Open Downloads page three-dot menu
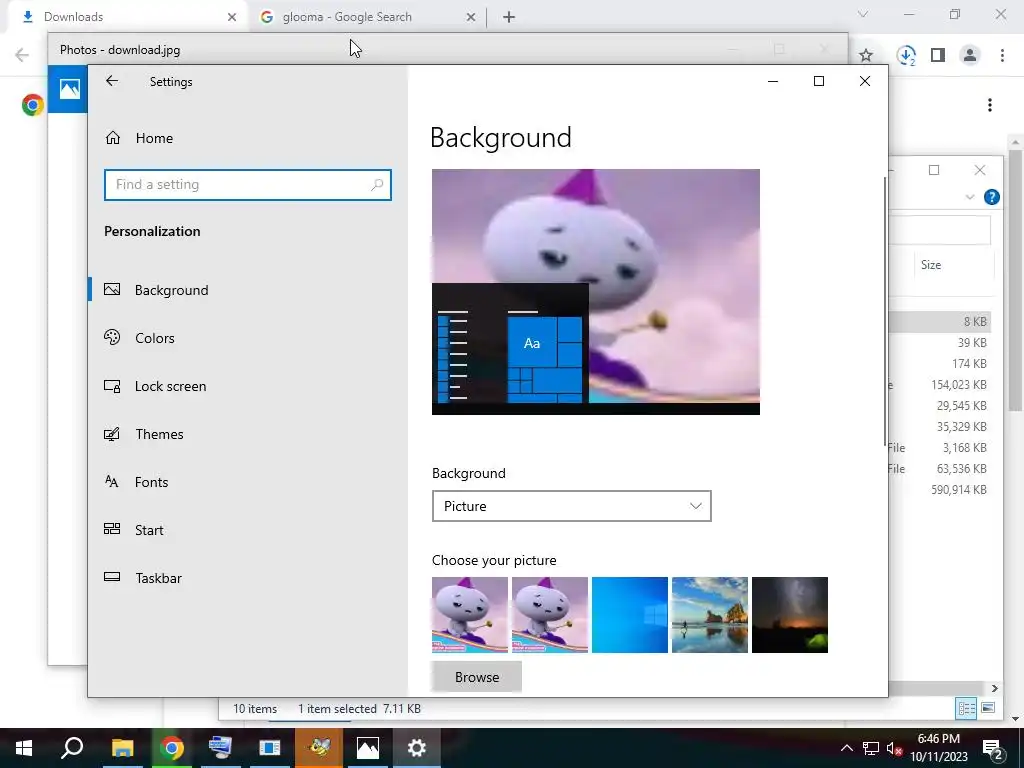This screenshot has width=1024, height=768. (x=990, y=105)
